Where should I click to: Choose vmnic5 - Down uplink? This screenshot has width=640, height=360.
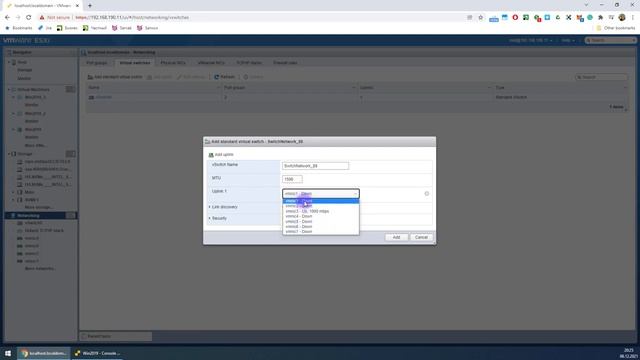tap(321, 221)
